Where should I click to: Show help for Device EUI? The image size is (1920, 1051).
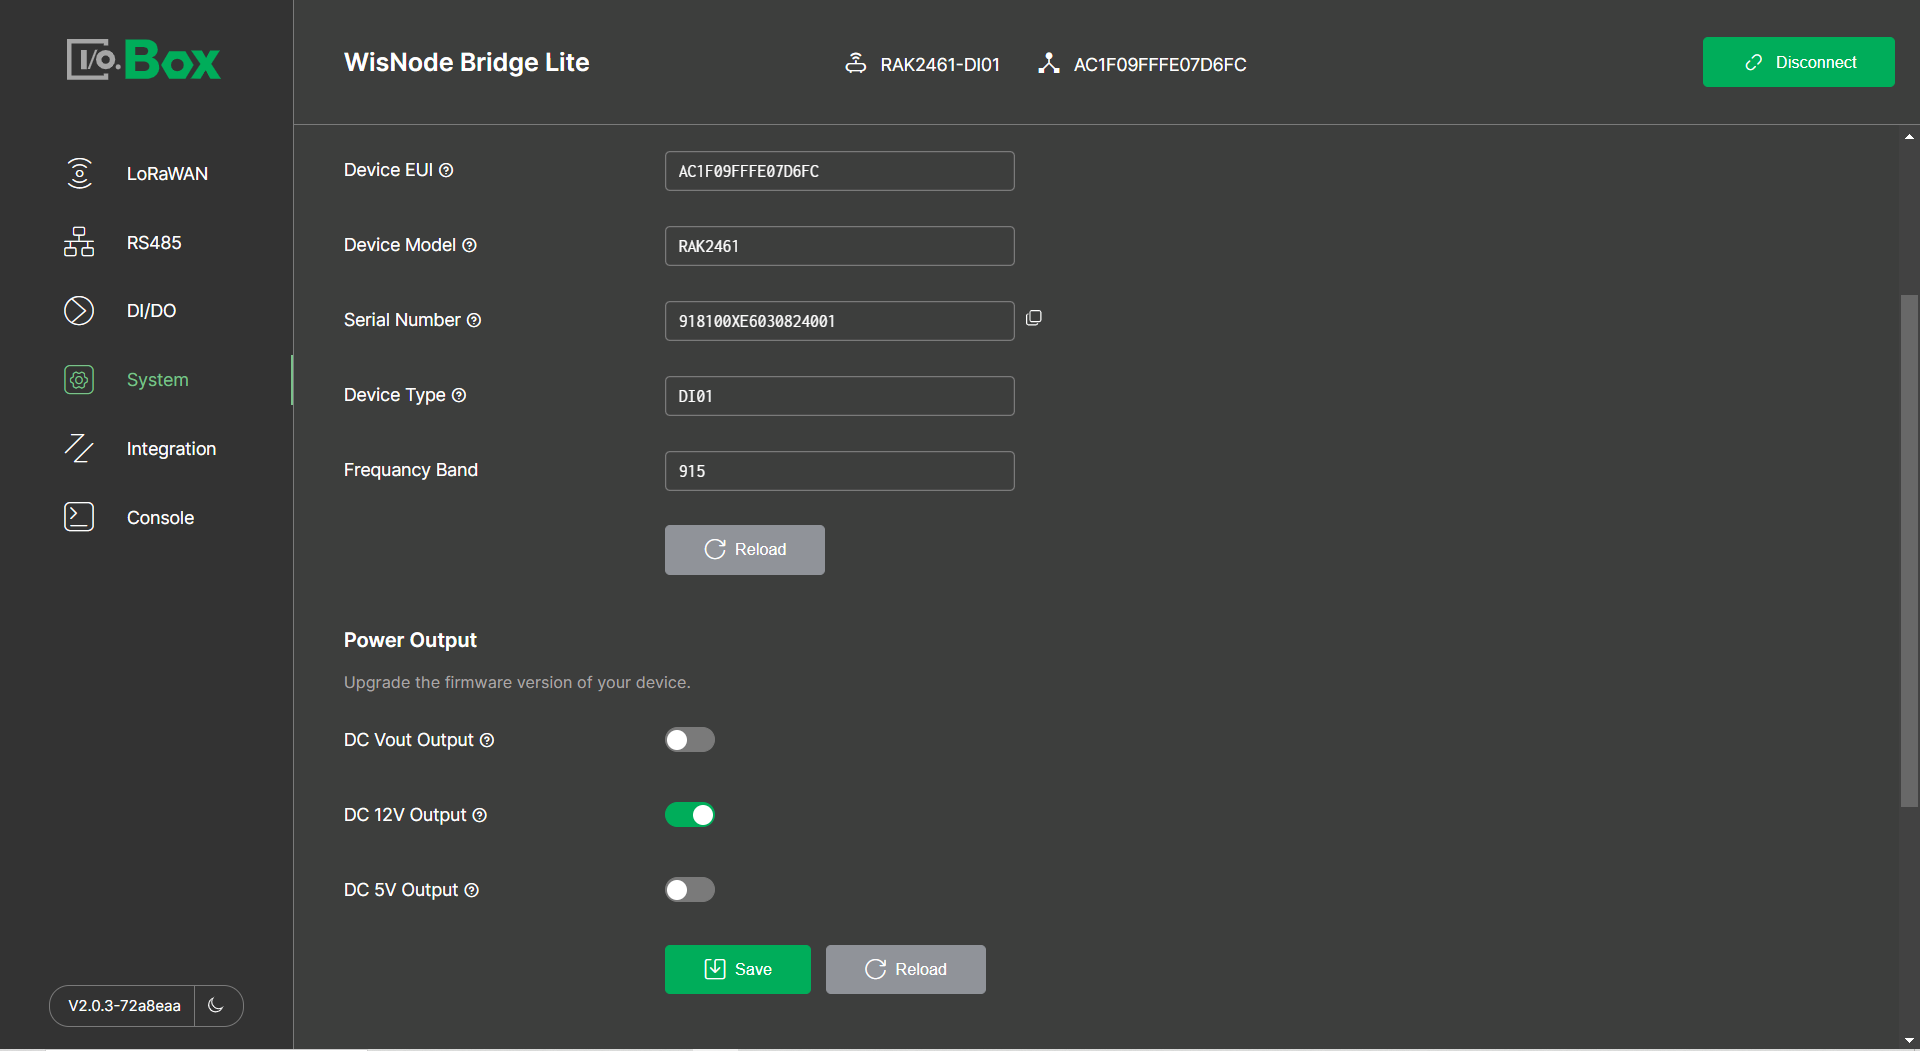coord(446,170)
